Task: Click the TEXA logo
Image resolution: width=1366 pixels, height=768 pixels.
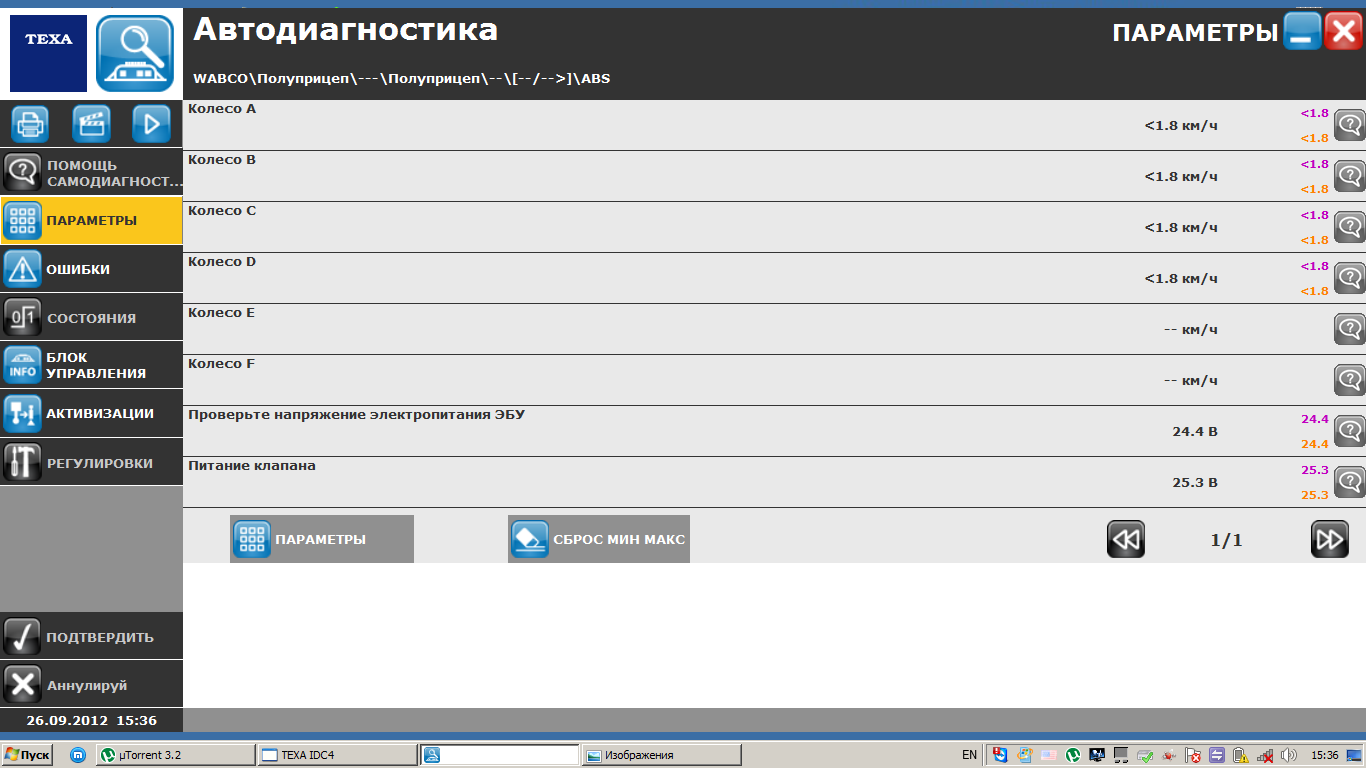Action: [x=48, y=53]
